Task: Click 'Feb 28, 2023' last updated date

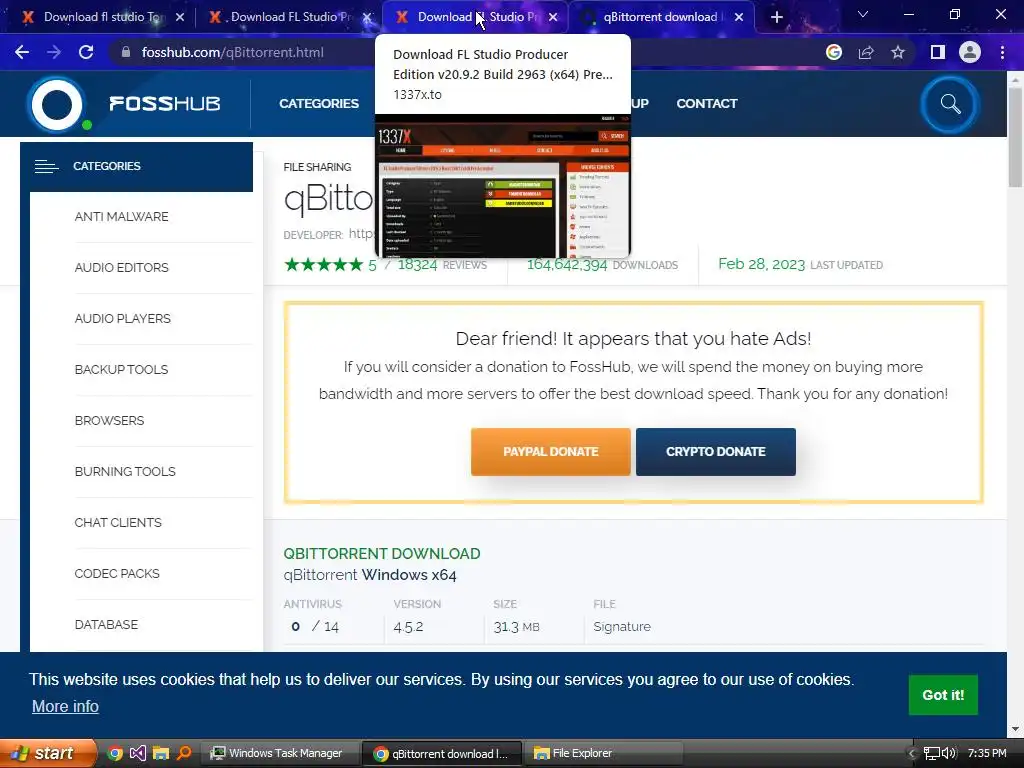Action: tap(761, 264)
